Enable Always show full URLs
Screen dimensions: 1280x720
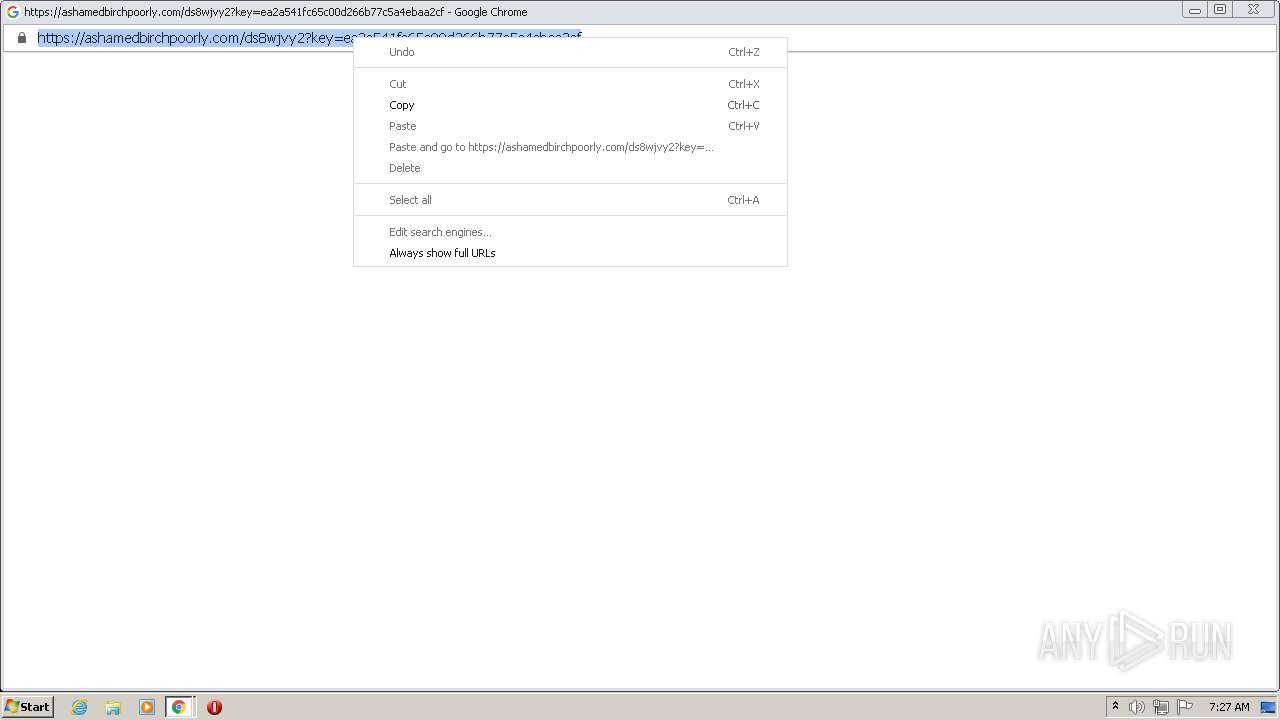570,253
